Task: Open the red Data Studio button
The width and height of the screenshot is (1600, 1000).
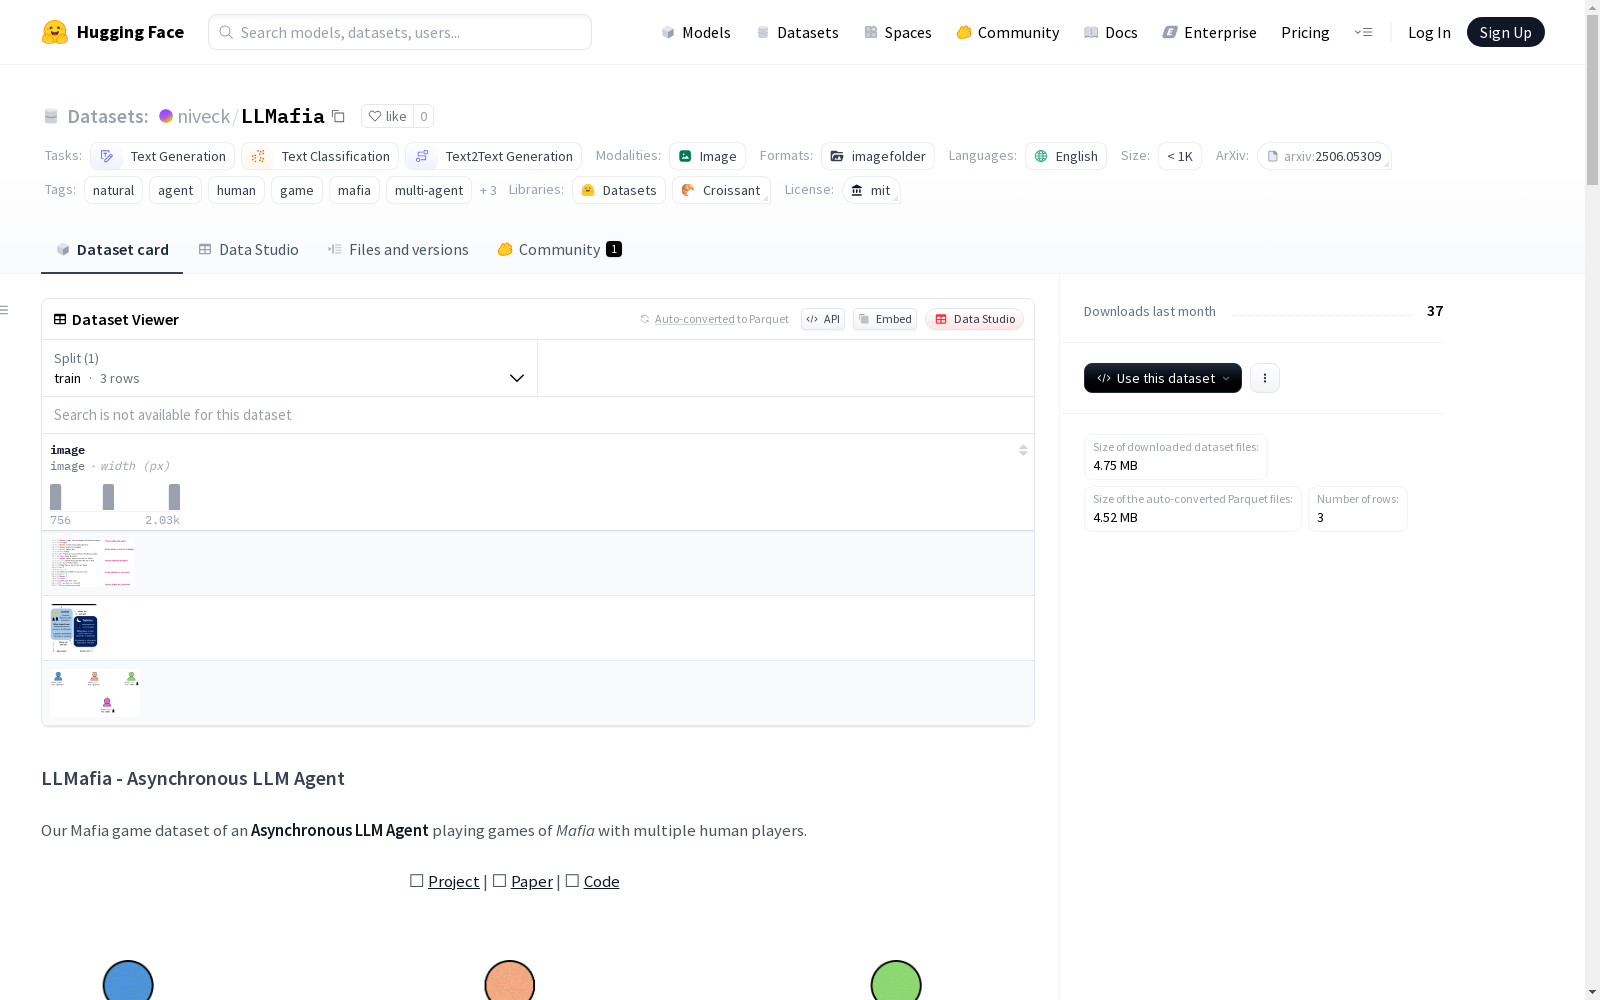Action: tap(975, 319)
